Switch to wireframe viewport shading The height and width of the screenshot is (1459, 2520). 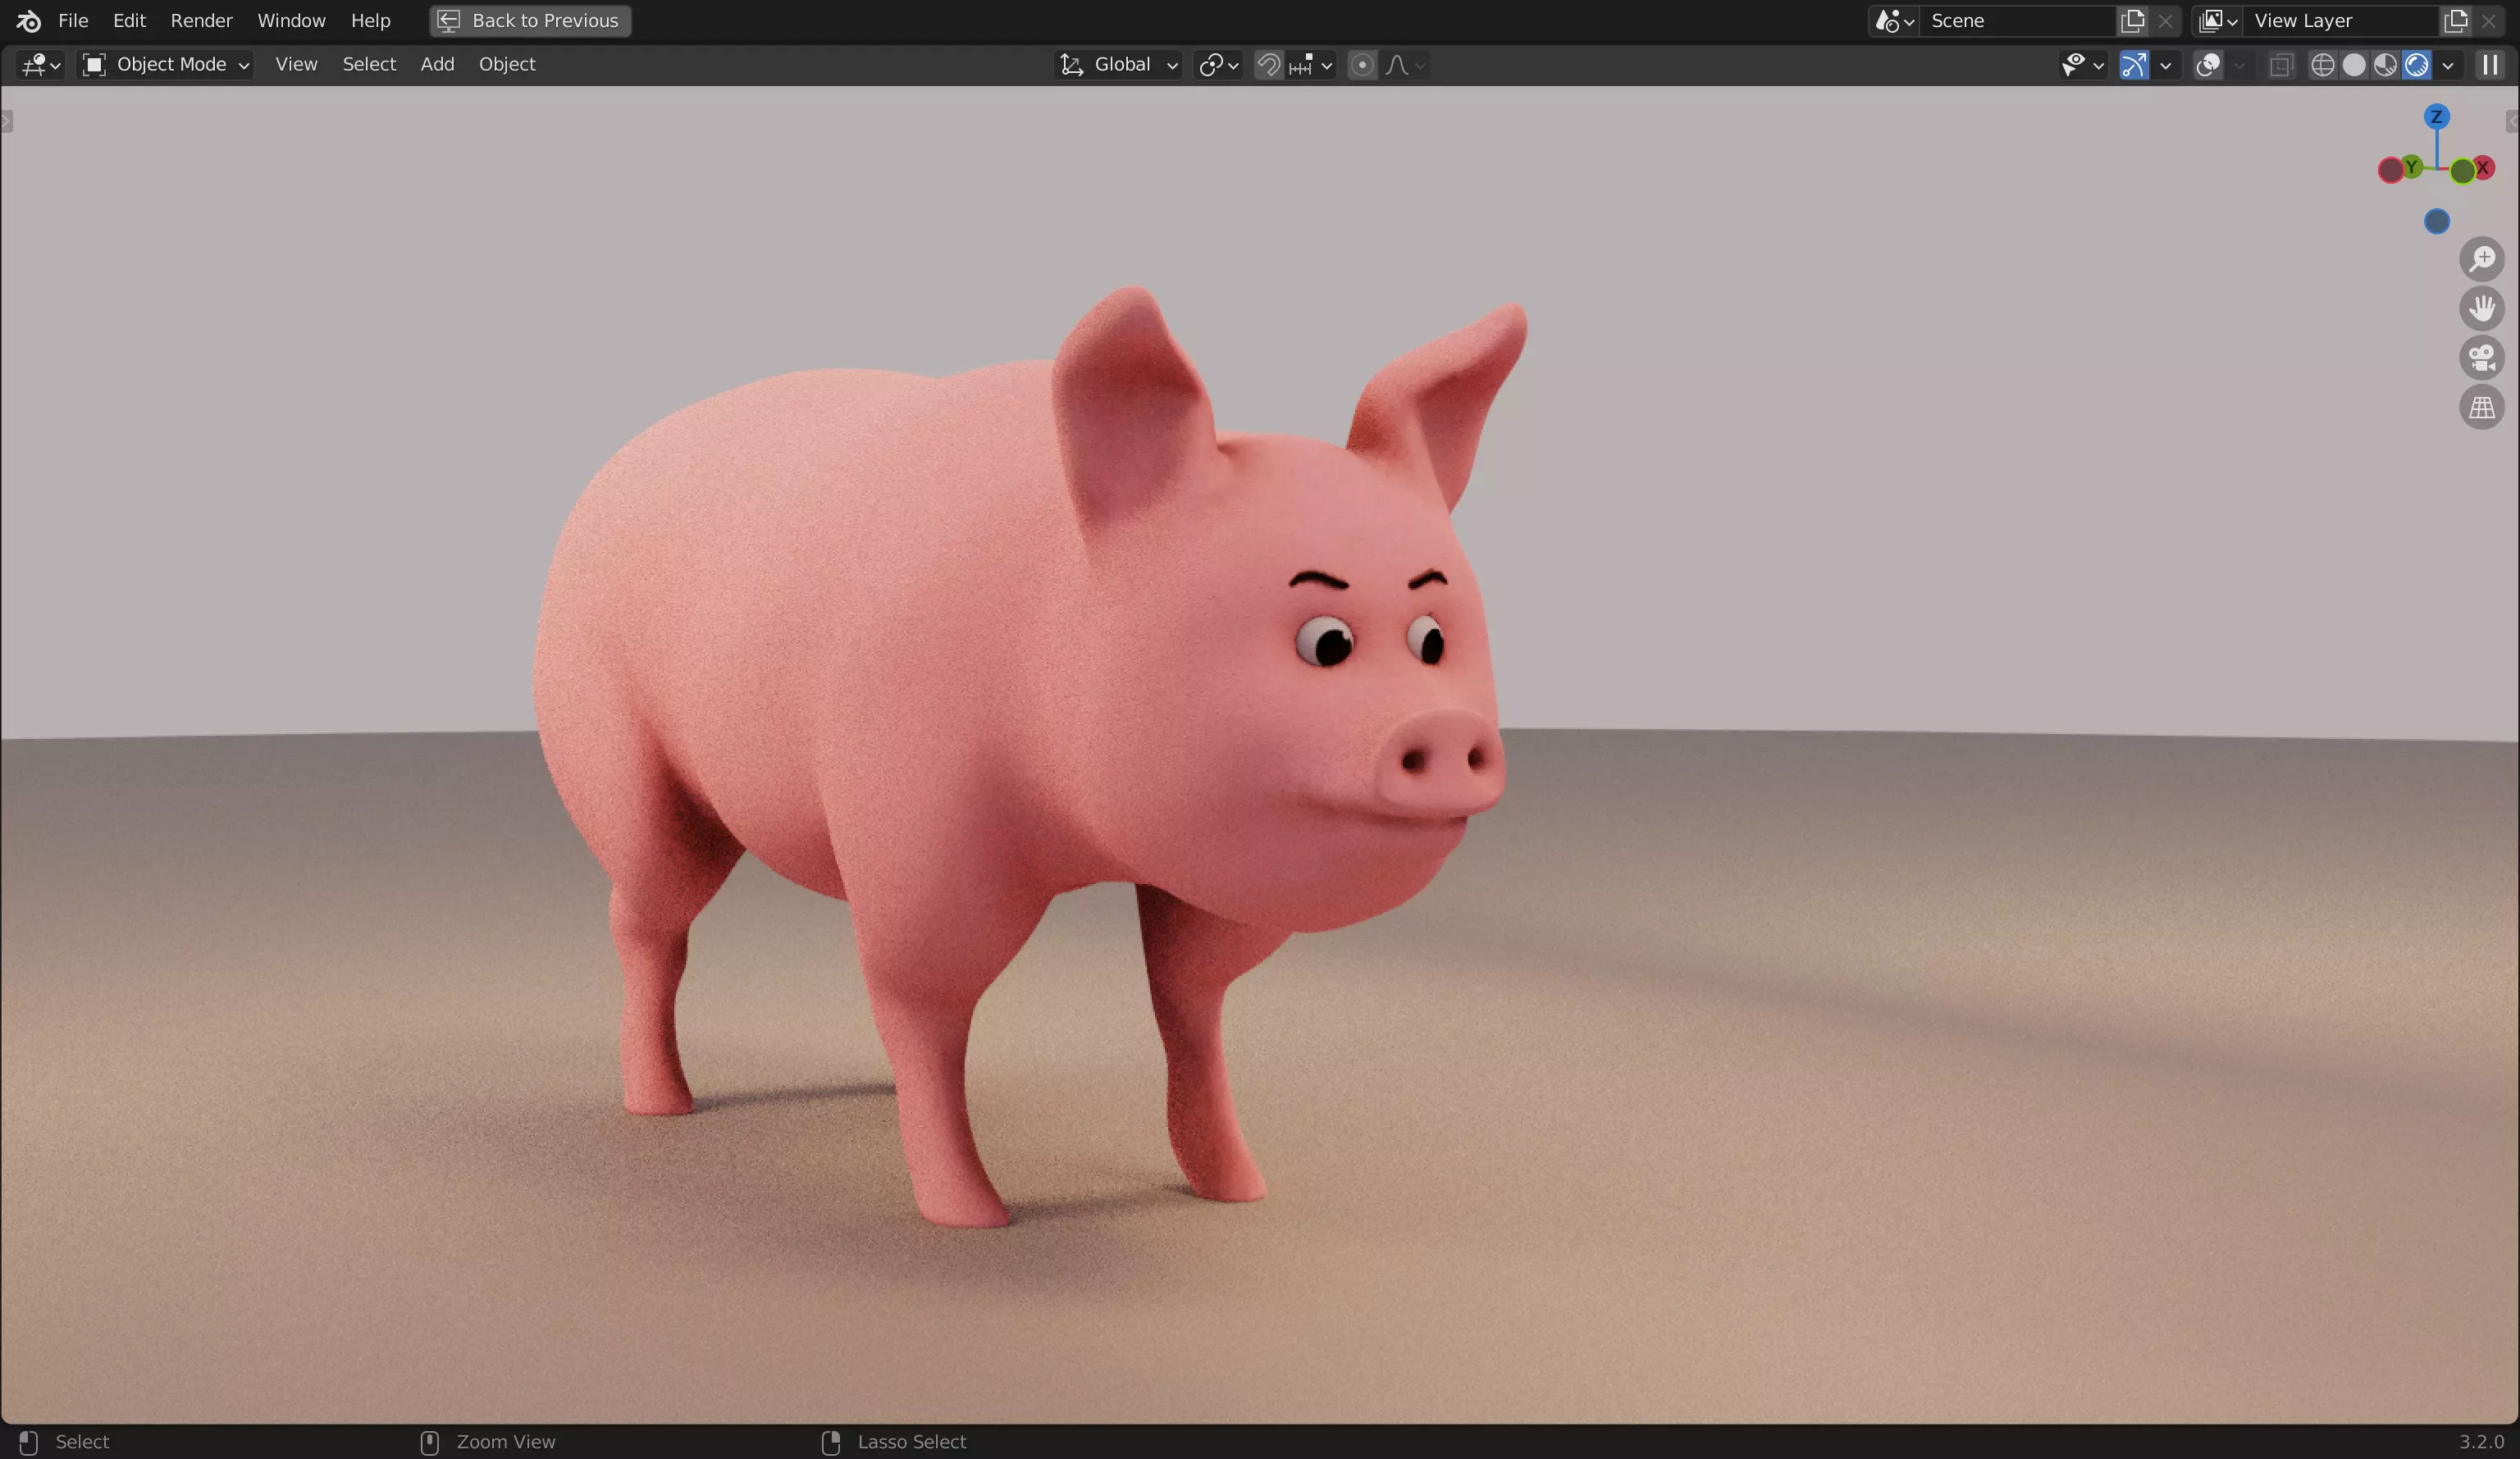[x=2322, y=65]
